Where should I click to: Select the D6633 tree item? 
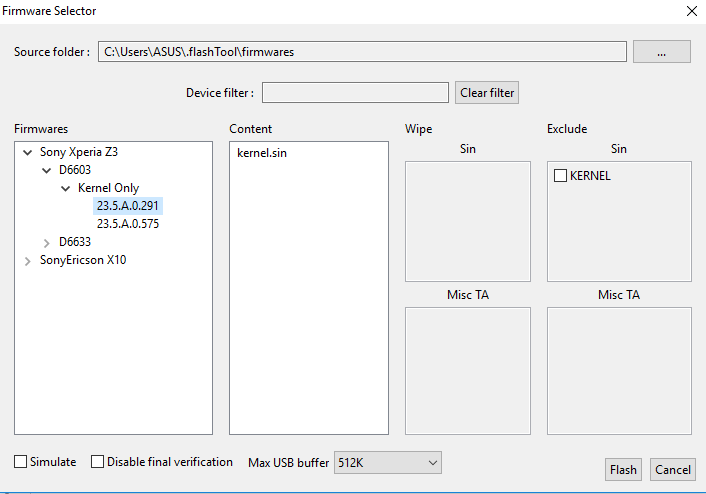(75, 242)
